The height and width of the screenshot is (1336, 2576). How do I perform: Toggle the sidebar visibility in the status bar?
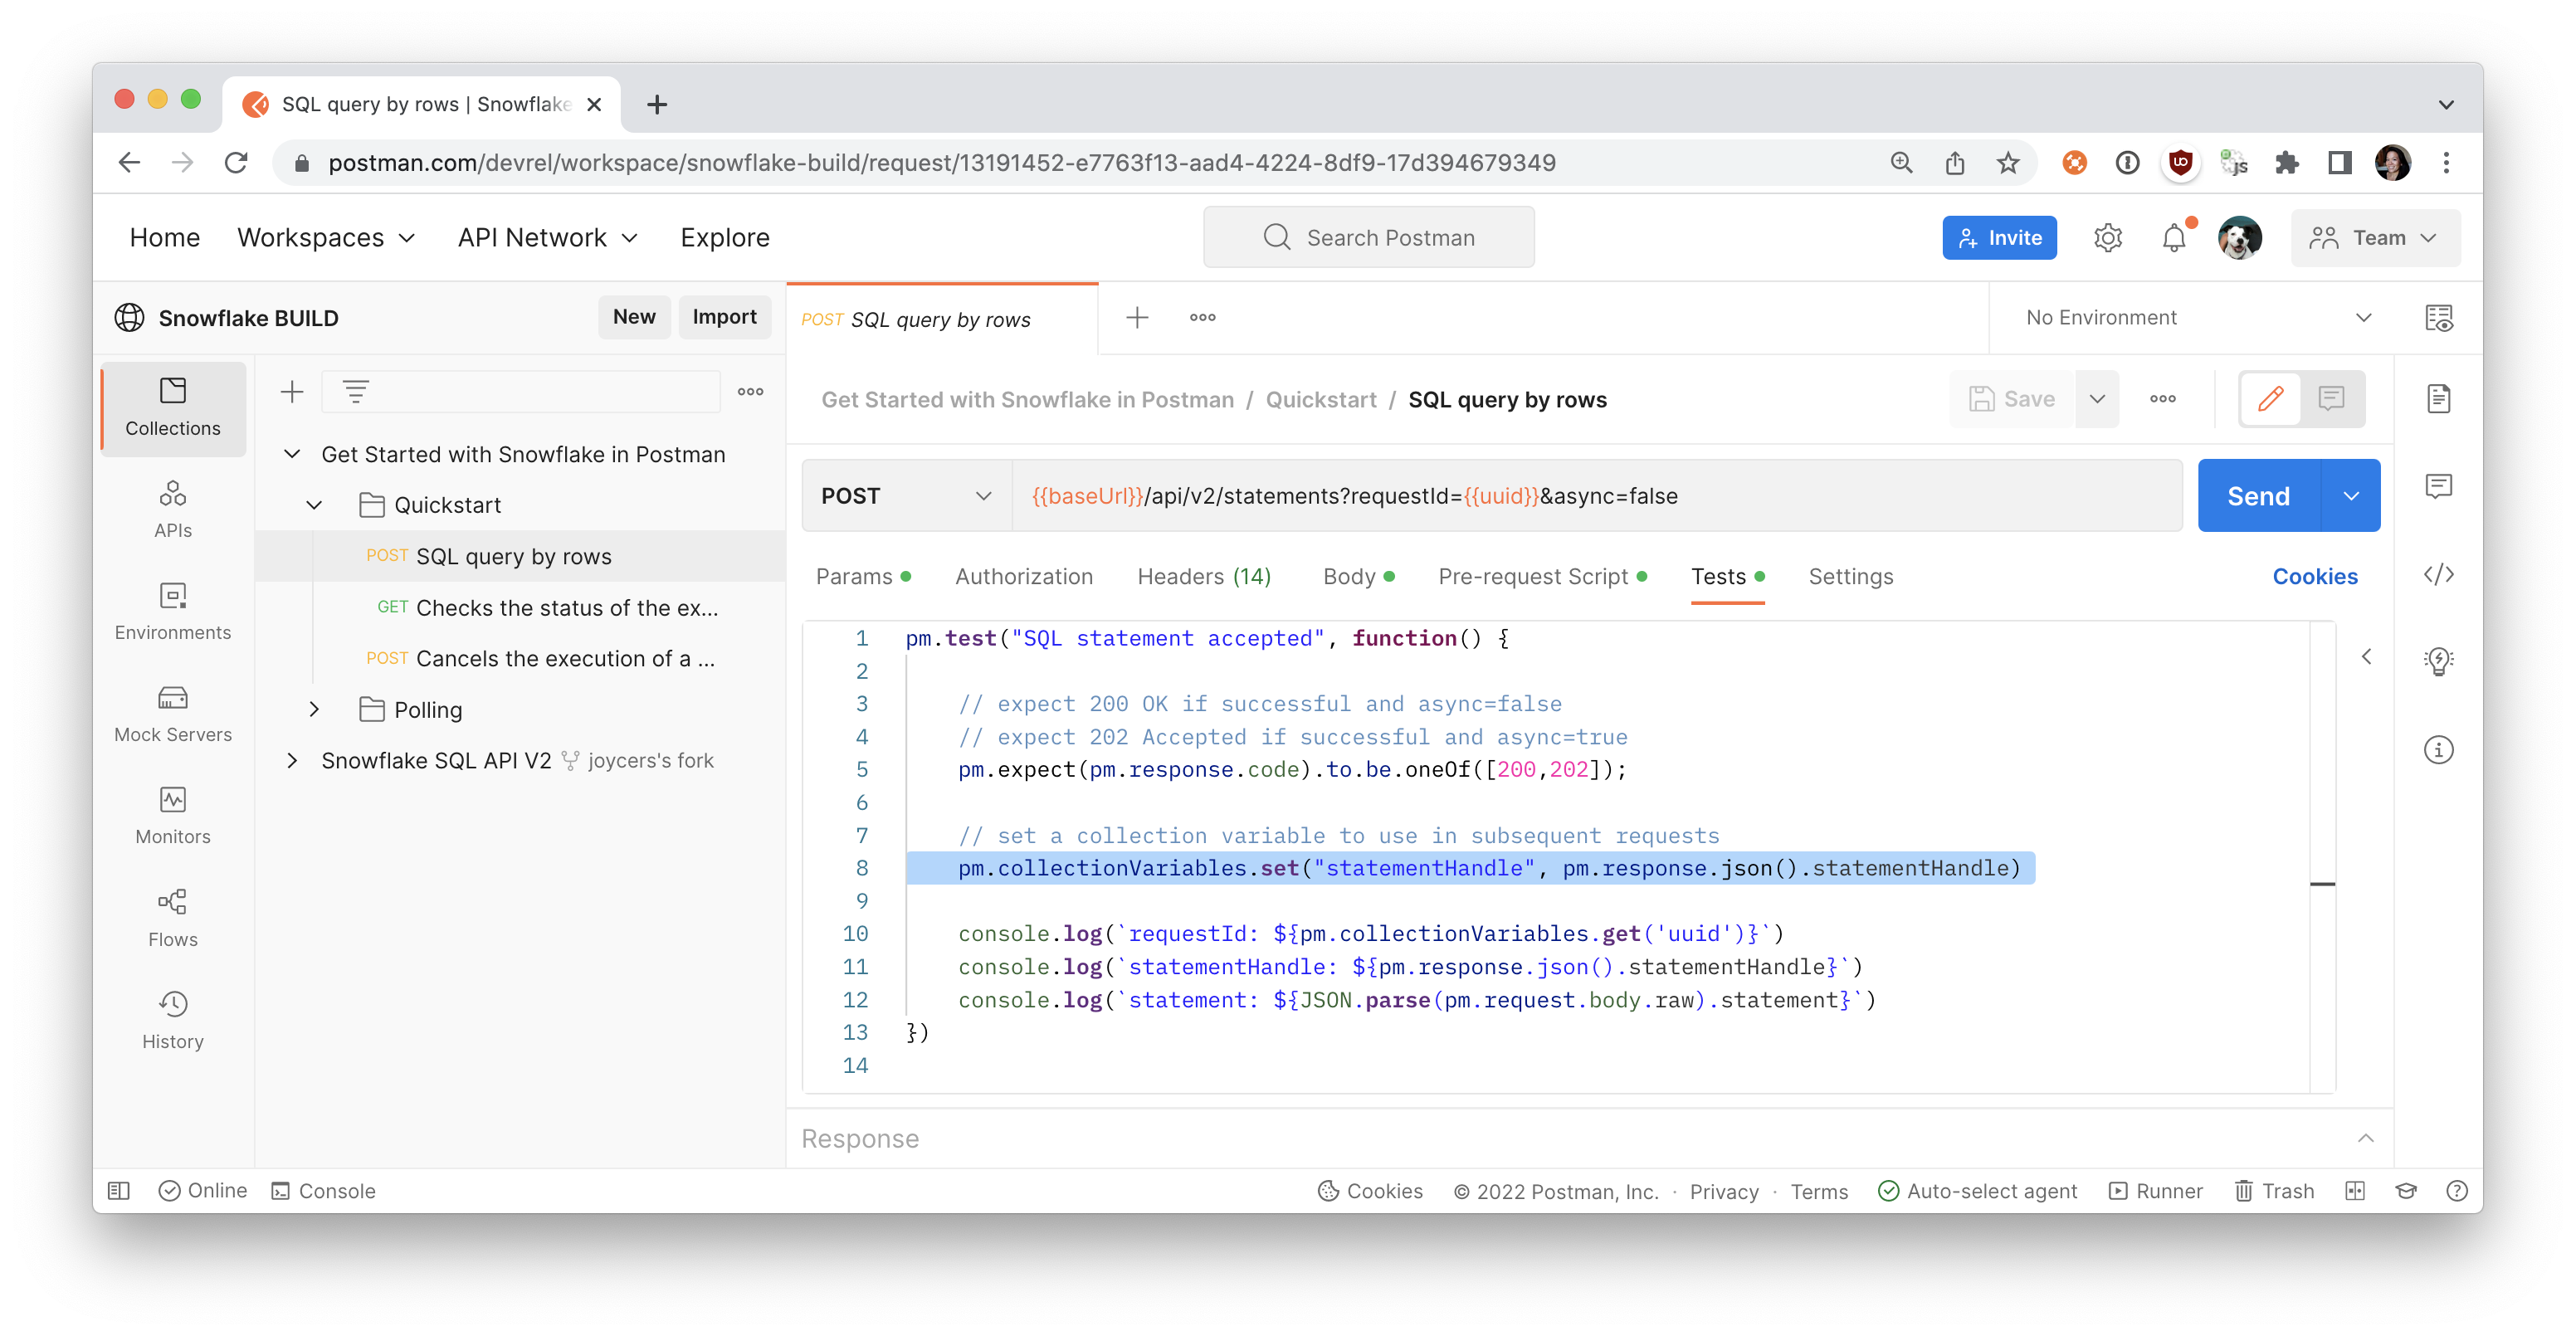[119, 1190]
